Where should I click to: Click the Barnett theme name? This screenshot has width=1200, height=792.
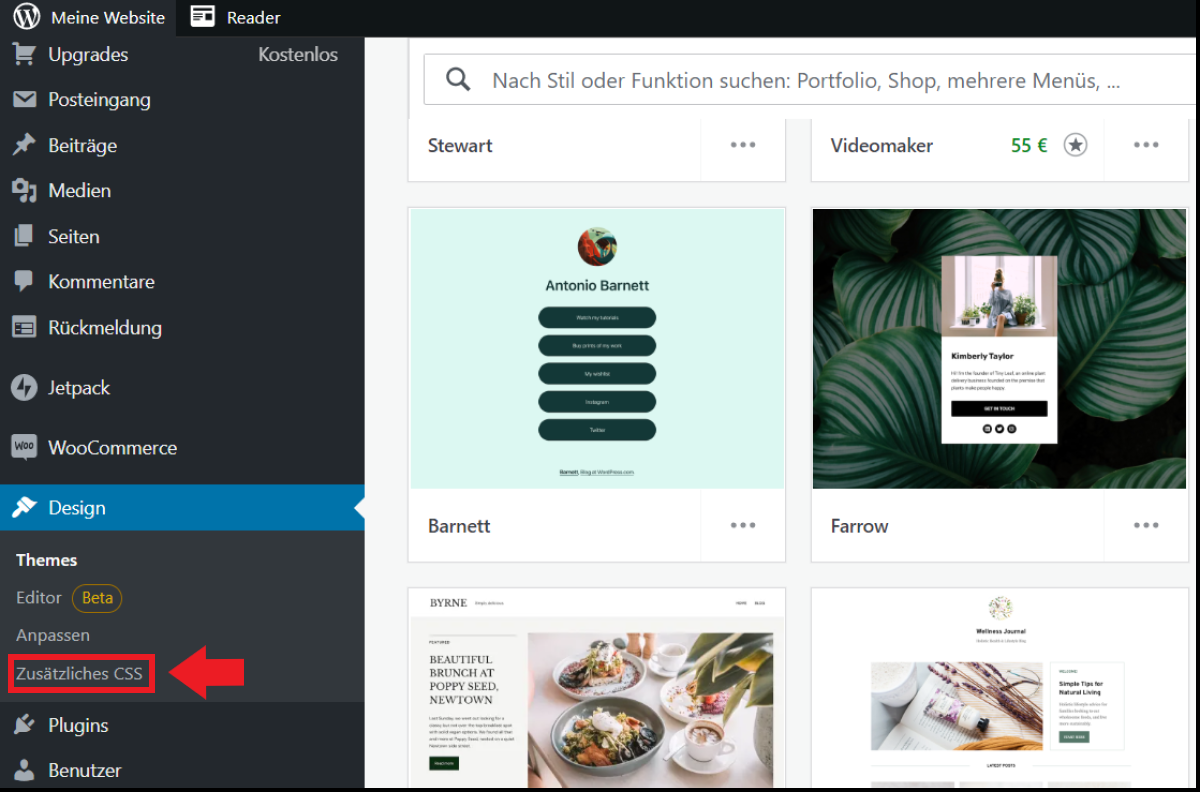(x=459, y=526)
